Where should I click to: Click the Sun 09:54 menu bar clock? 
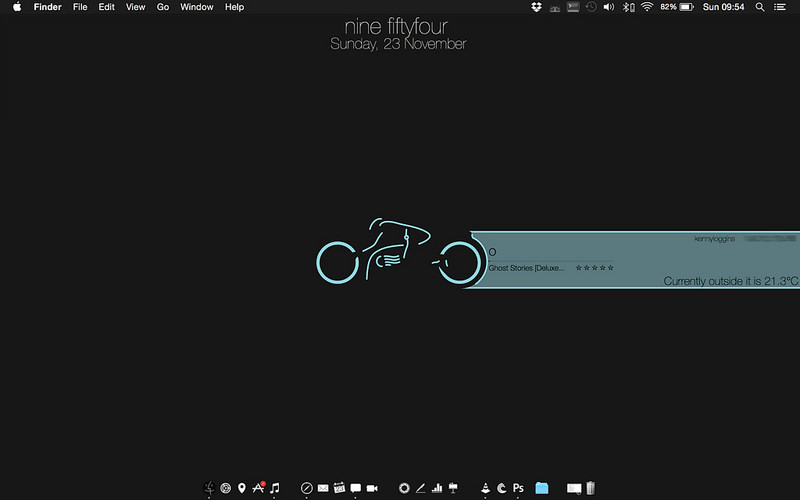pyautogui.click(x=723, y=7)
